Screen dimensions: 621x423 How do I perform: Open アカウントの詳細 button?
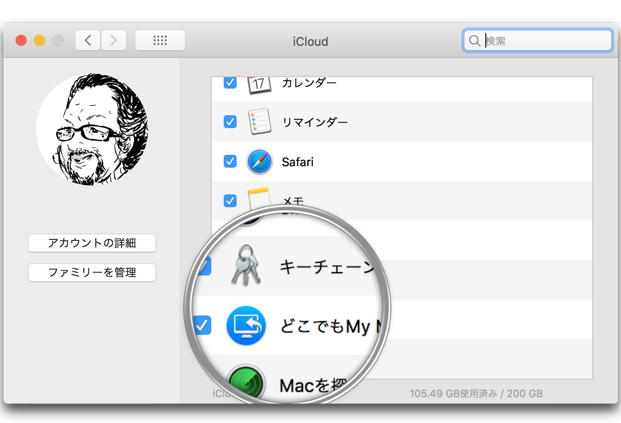tap(92, 243)
